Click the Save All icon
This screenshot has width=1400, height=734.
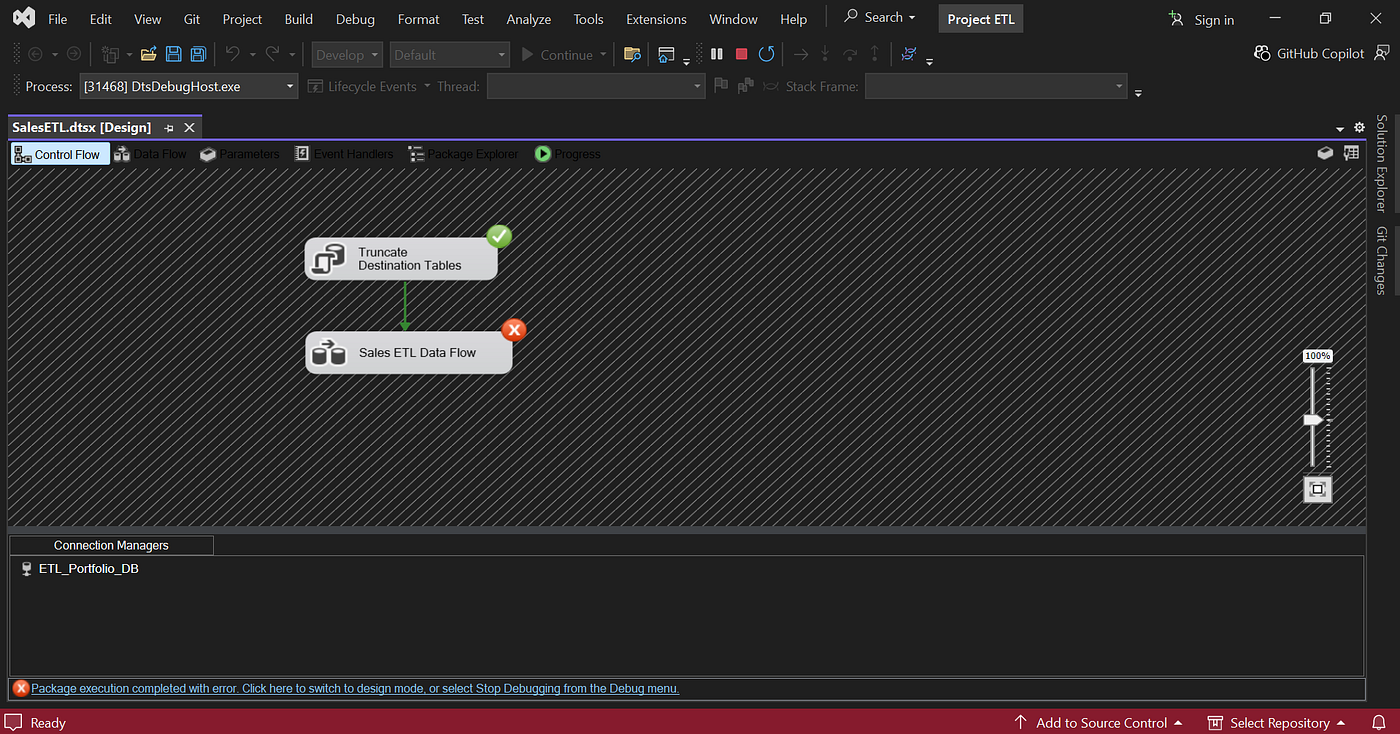click(x=198, y=54)
